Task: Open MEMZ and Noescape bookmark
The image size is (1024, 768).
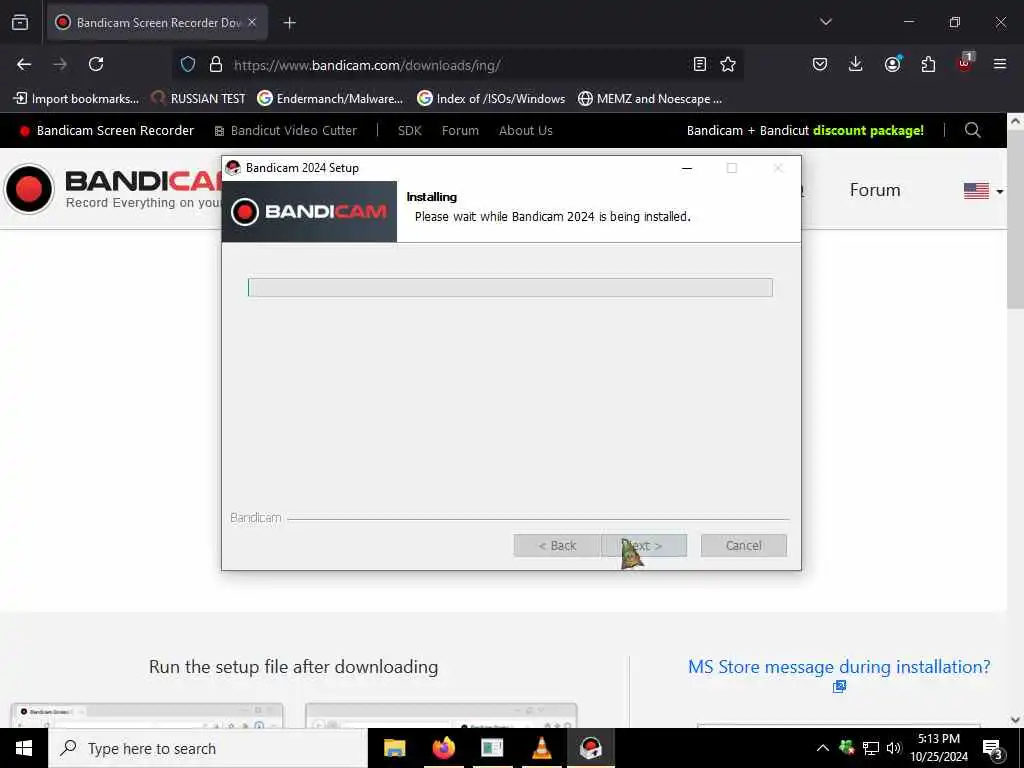Action: click(x=650, y=99)
